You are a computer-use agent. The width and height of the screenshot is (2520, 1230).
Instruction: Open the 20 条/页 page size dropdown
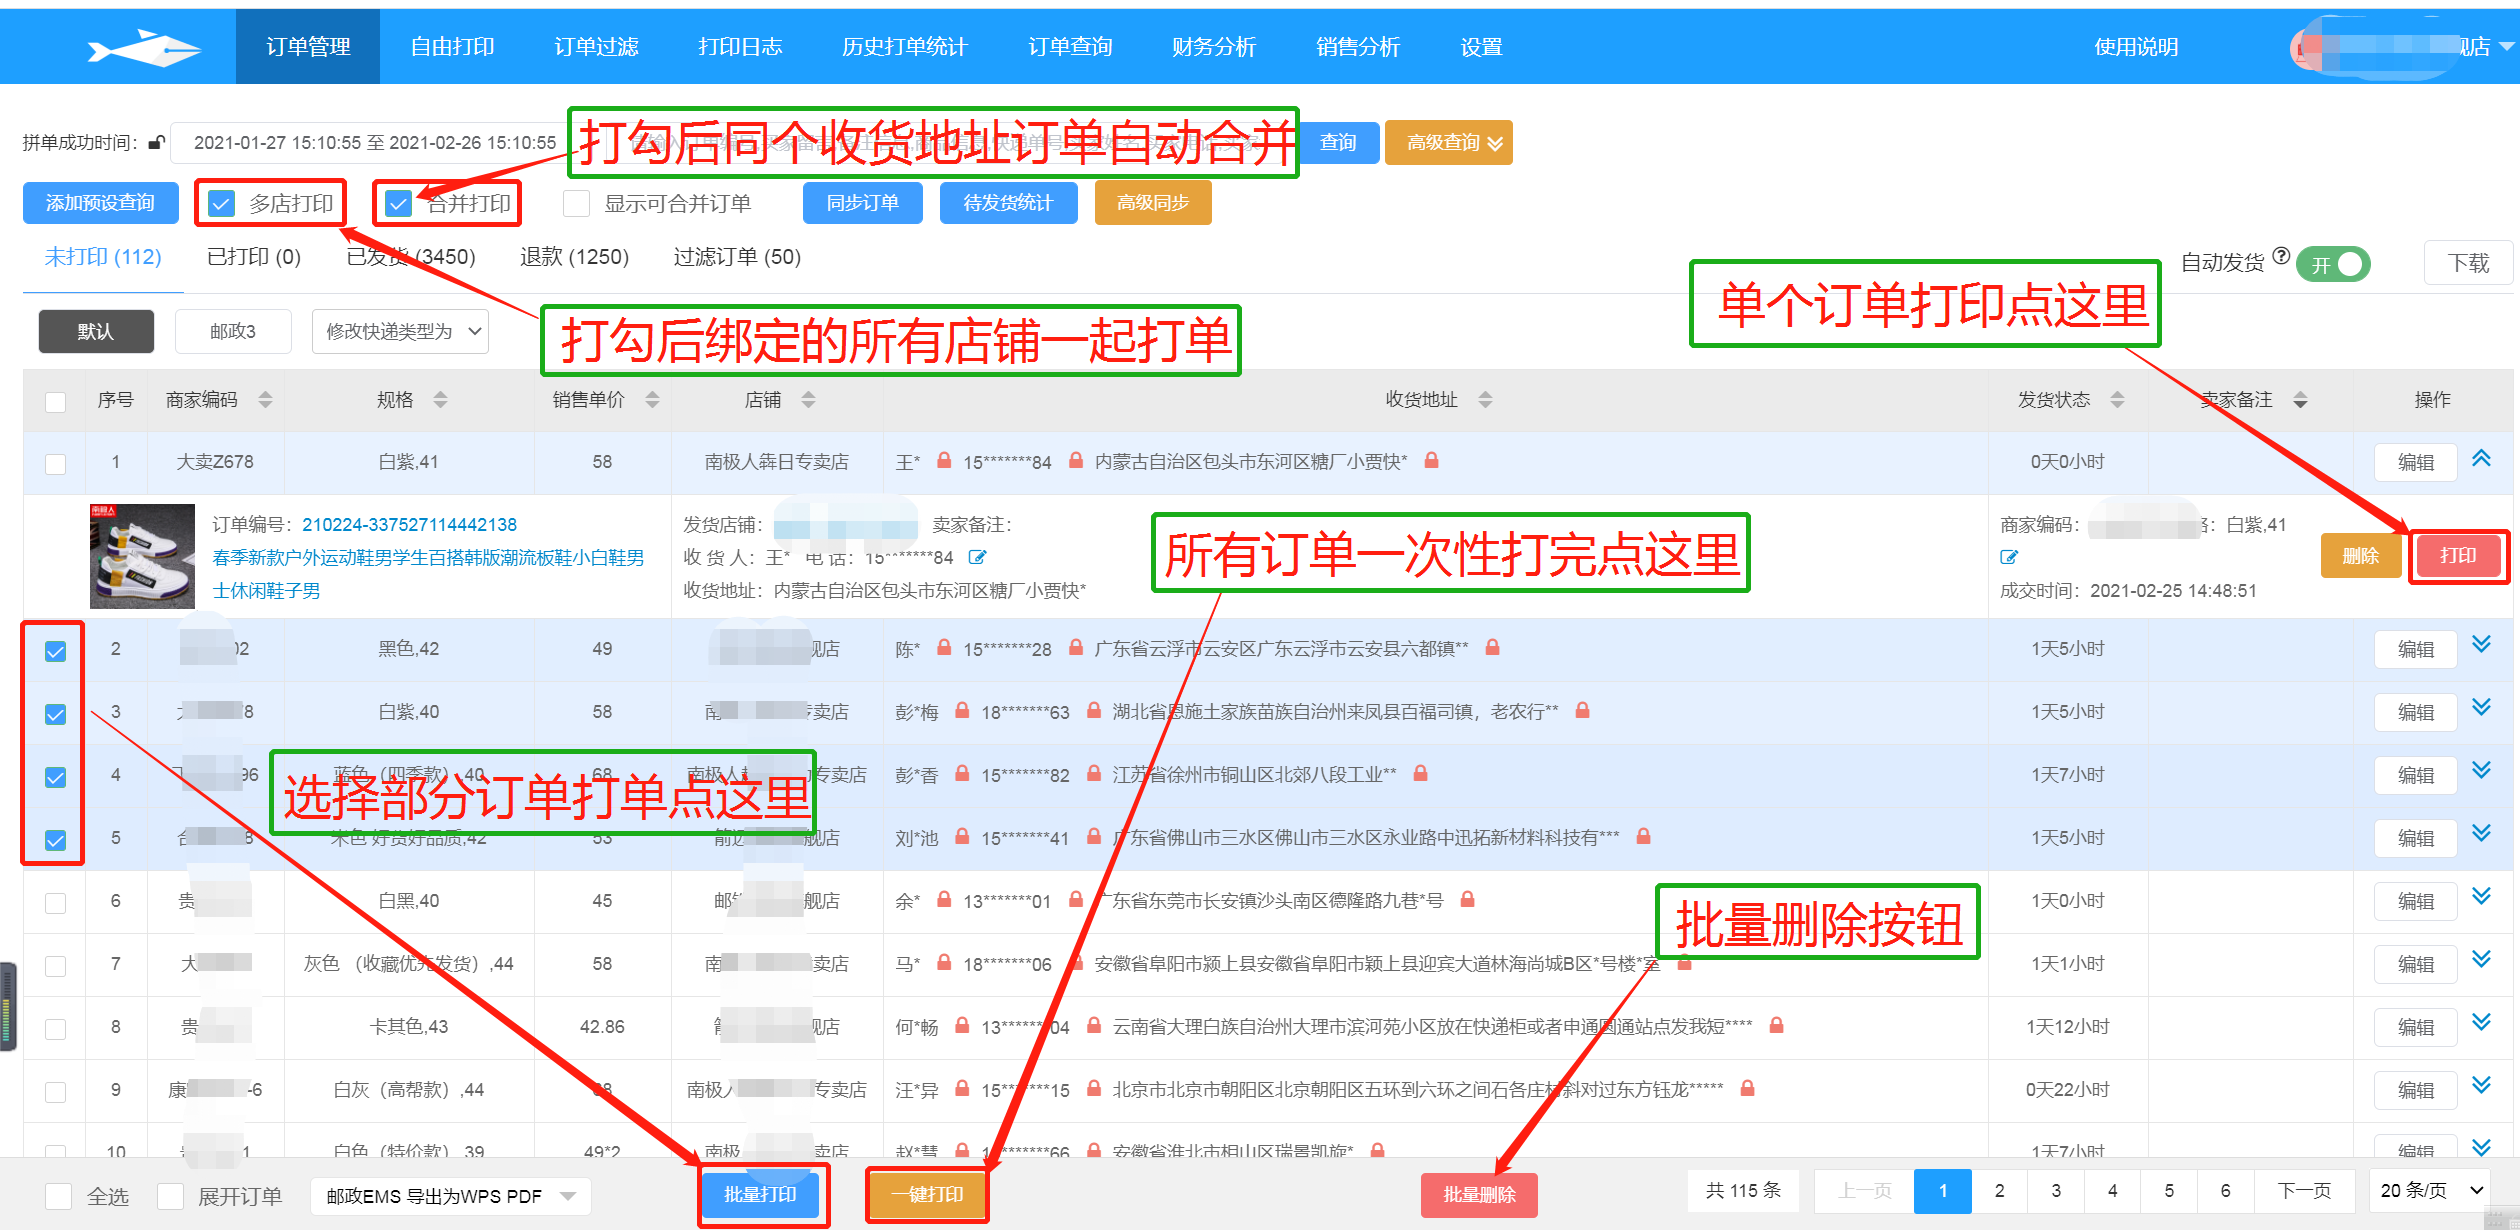click(2430, 1190)
